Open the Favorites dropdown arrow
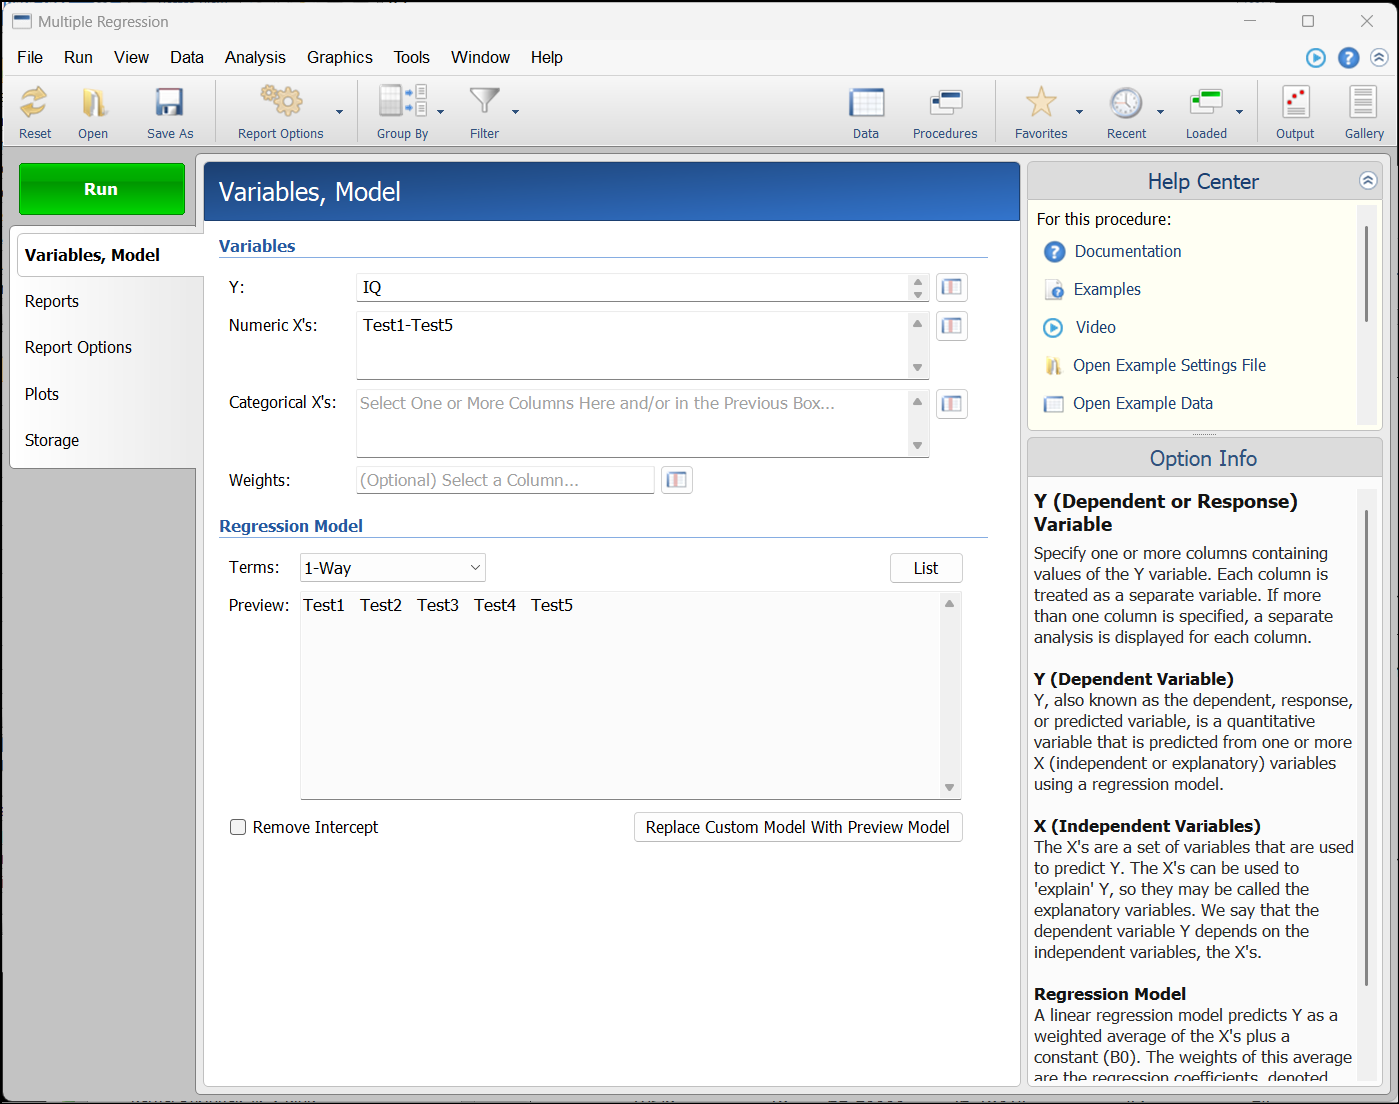Image resolution: width=1399 pixels, height=1104 pixels. (1079, 112)
